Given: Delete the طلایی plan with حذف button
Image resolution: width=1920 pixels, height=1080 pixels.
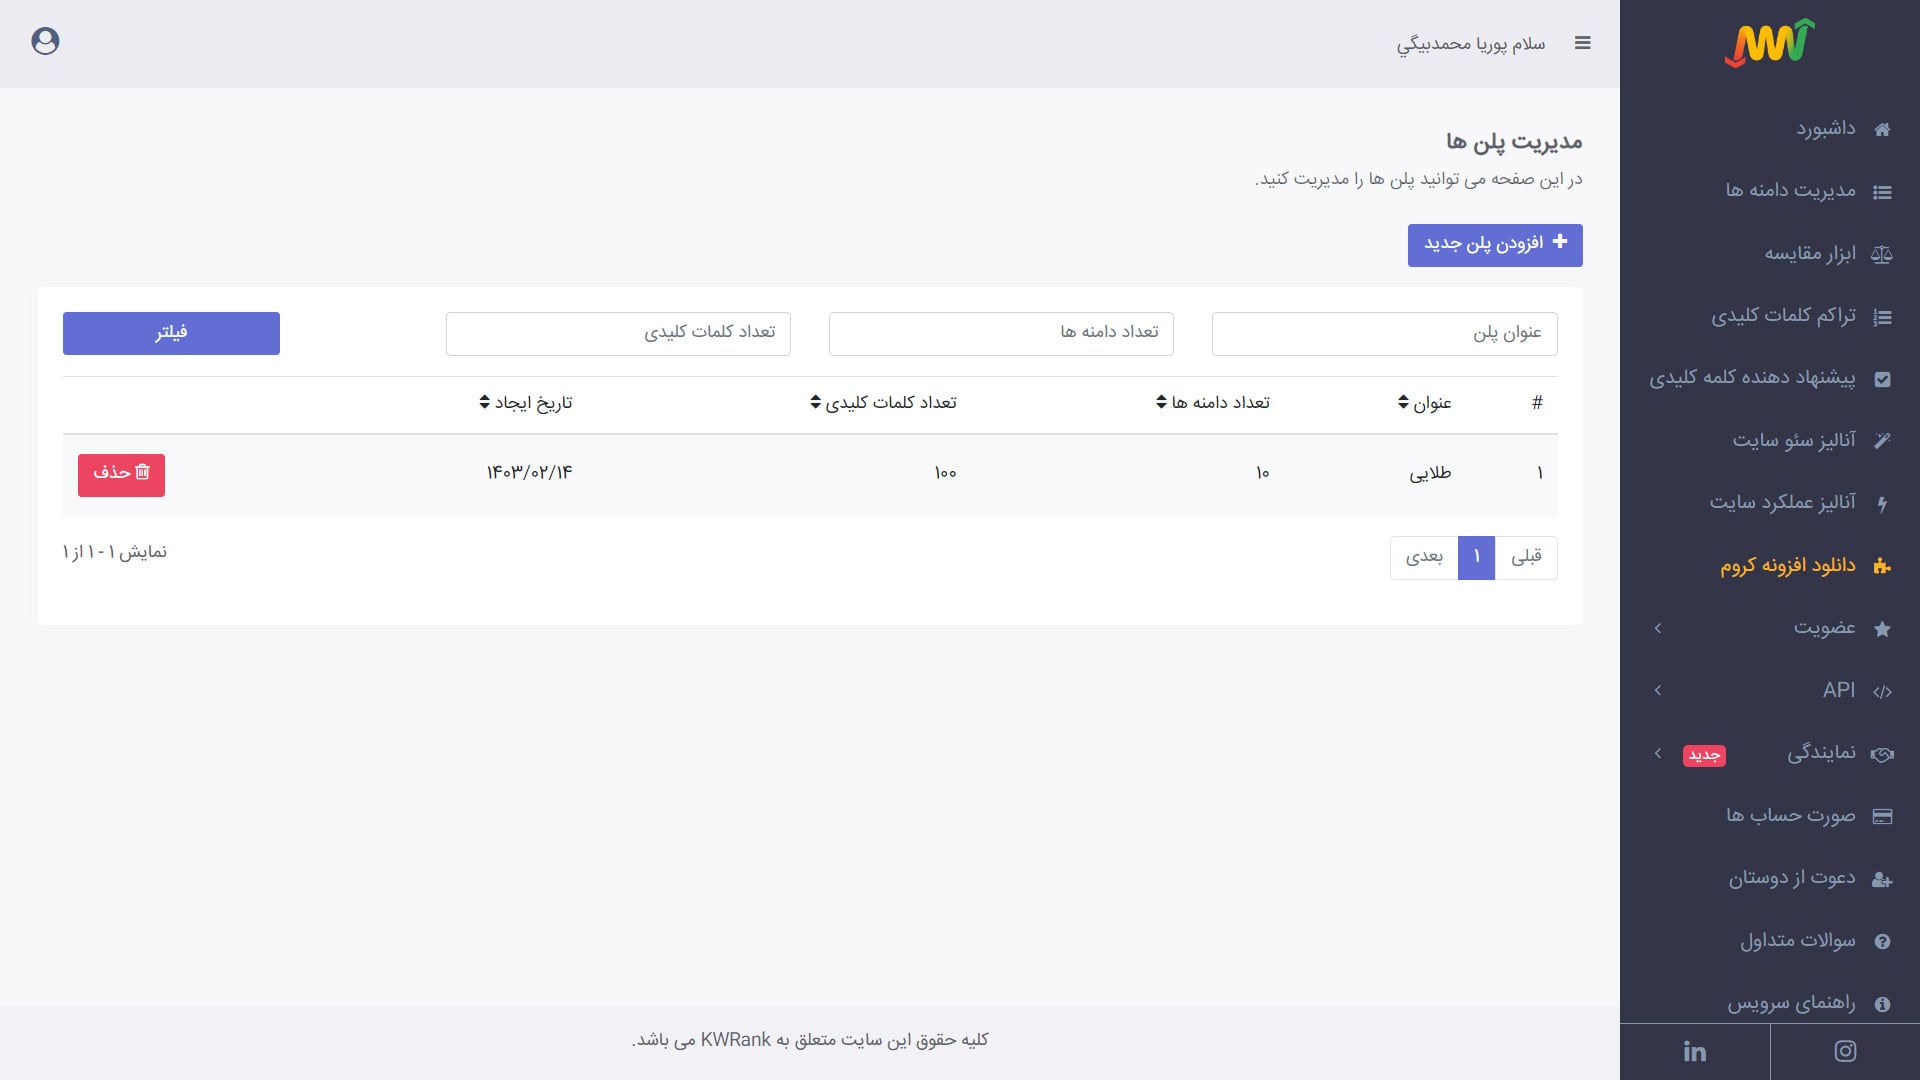Looking at the screenshot, I should click(x=121, y=475).
